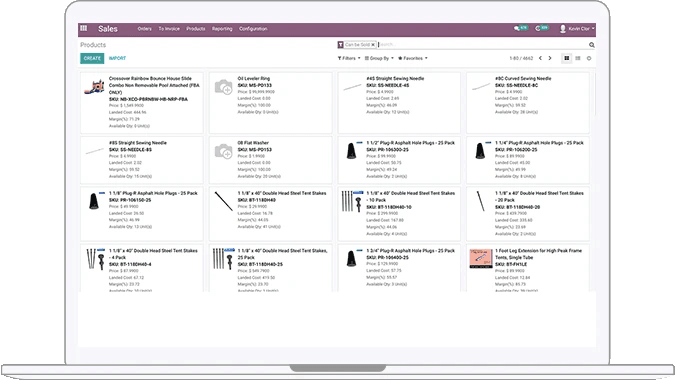675x380 pixels.
Task: Click the #8C Curved Sewing Needle image
Action: (481, 87)
